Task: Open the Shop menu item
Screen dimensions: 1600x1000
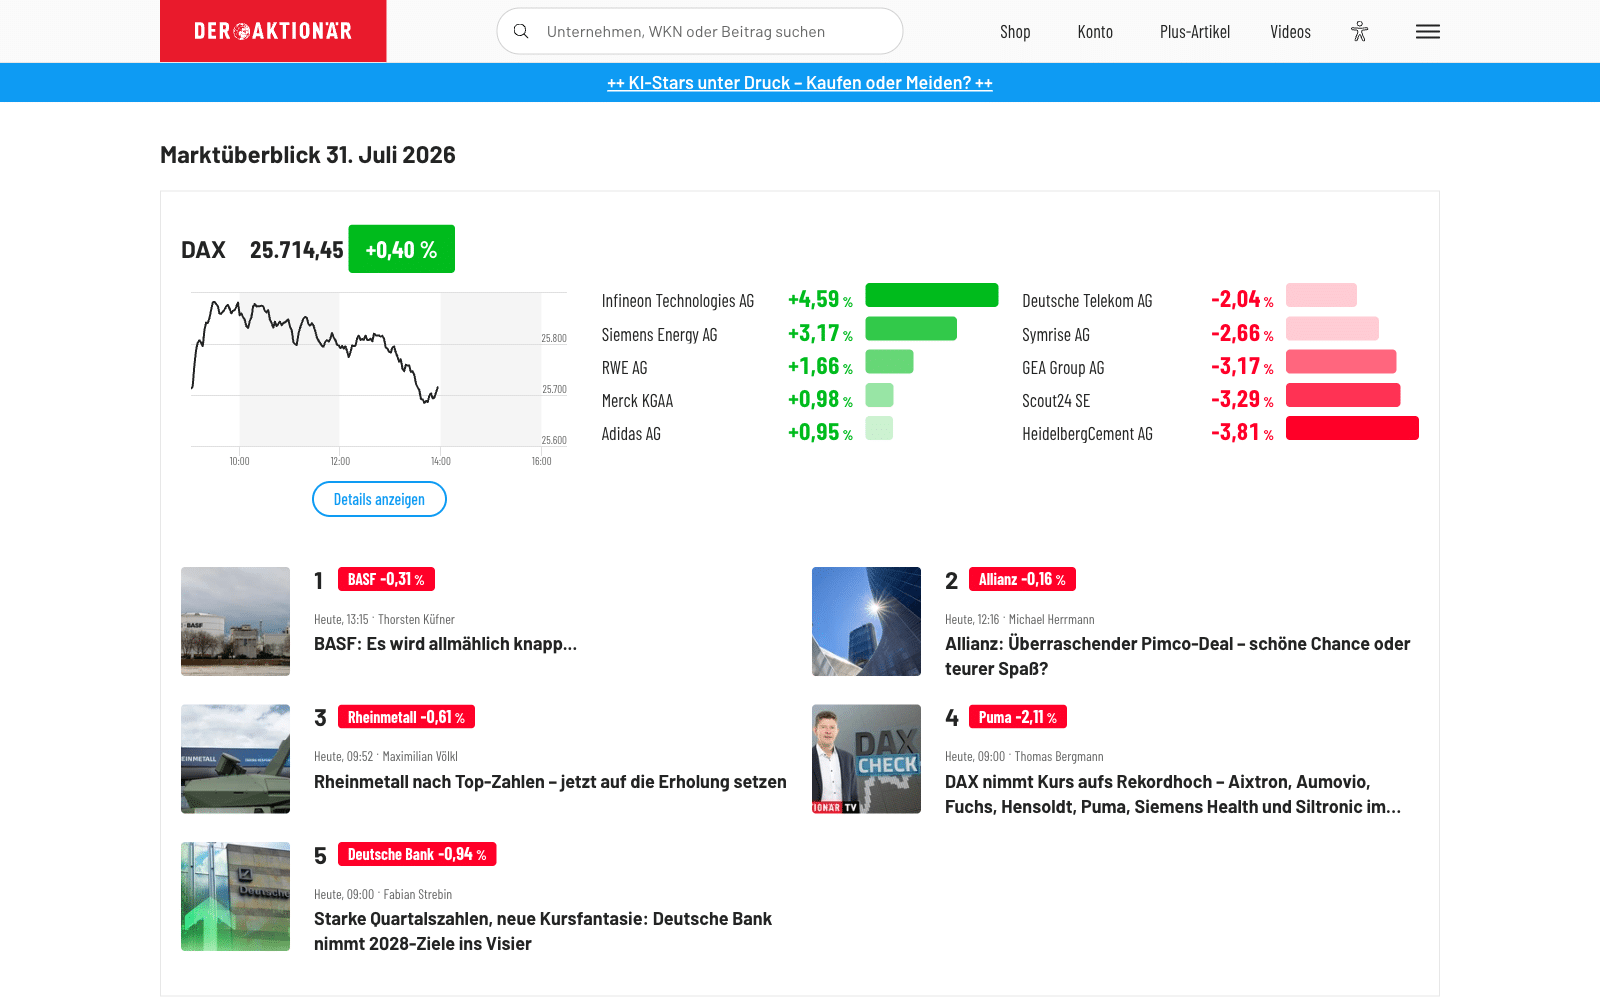Action: 1015,32
